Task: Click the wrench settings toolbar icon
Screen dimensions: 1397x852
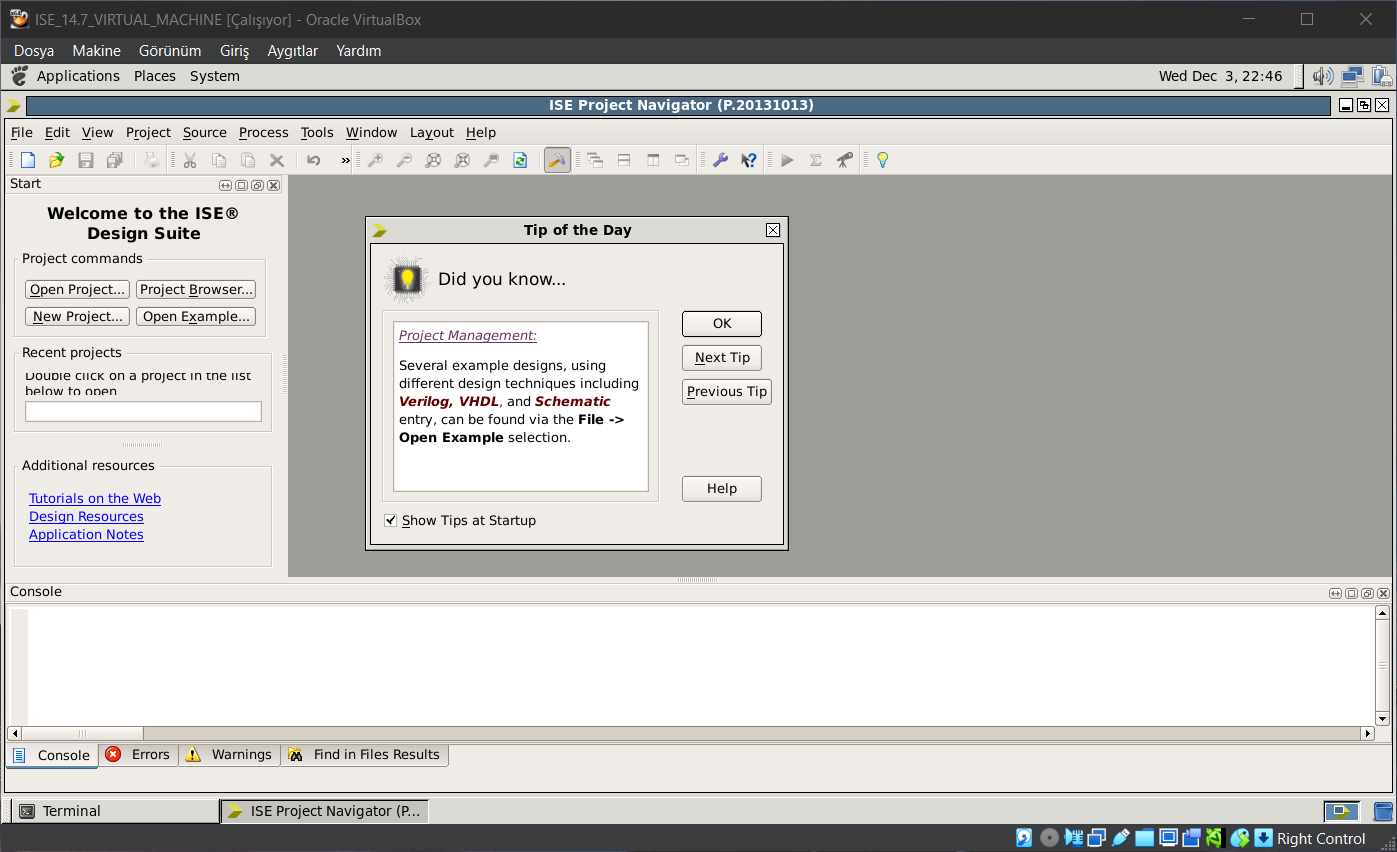Action: tap(719, 160)
